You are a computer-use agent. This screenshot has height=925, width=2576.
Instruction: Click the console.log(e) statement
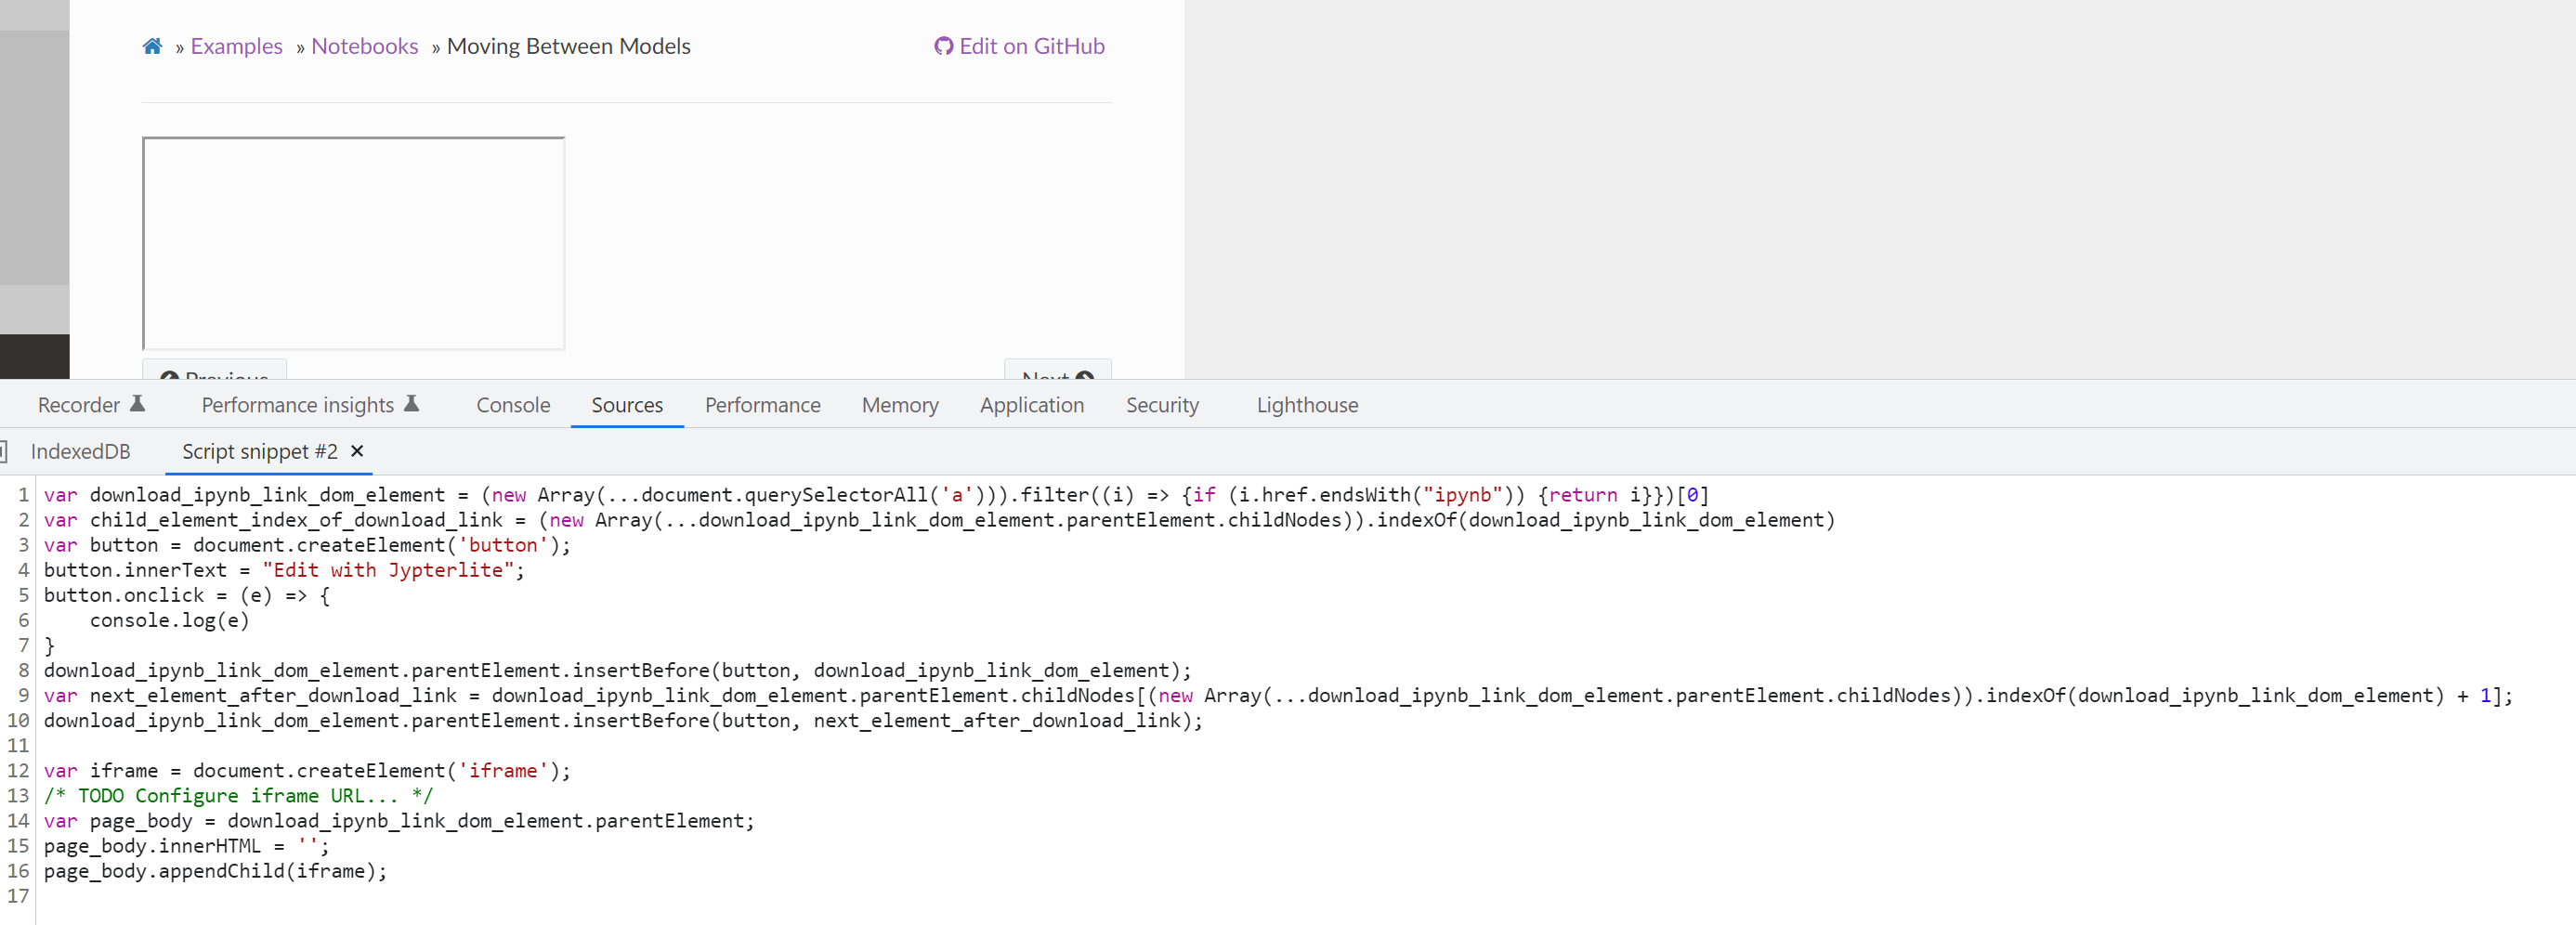click(170, 620)
